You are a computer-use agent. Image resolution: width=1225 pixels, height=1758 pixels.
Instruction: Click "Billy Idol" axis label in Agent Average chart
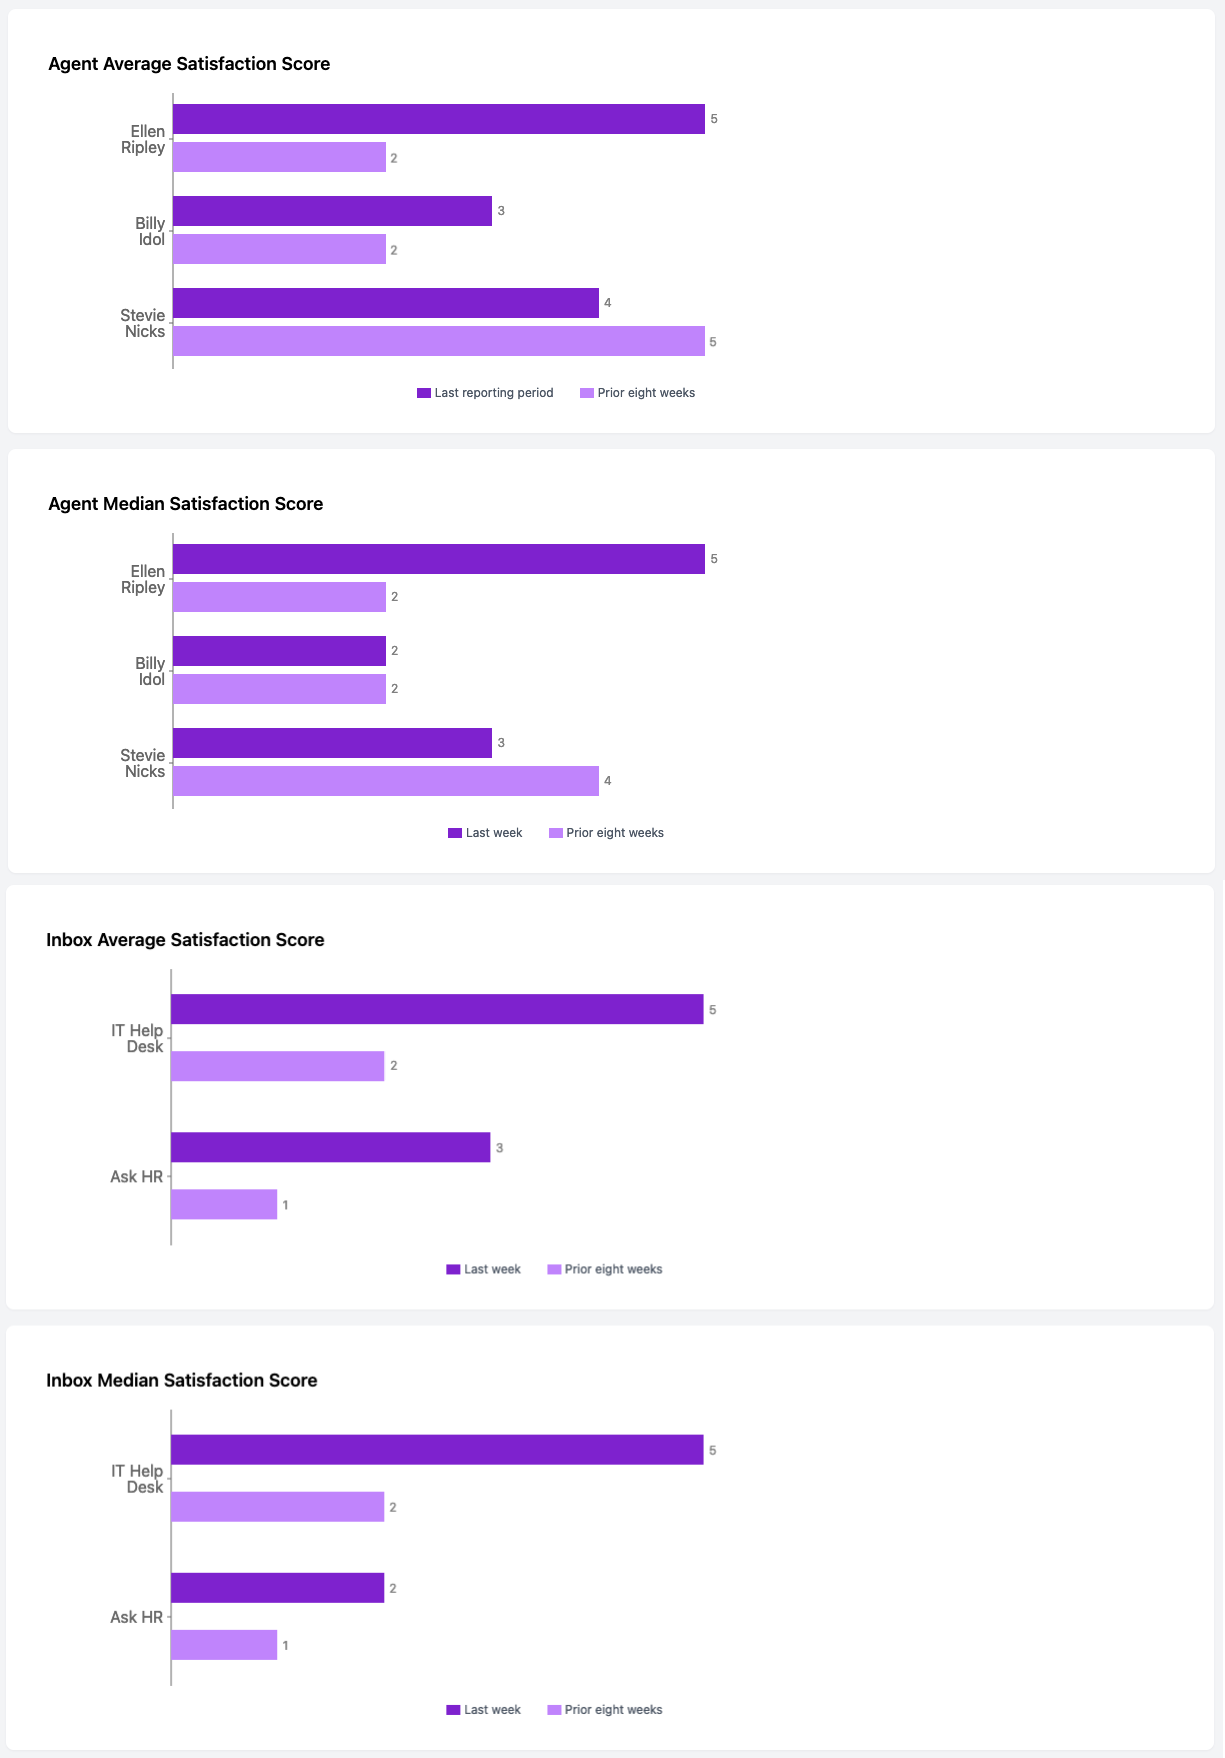pyautogui.click(x=150, y=231)
